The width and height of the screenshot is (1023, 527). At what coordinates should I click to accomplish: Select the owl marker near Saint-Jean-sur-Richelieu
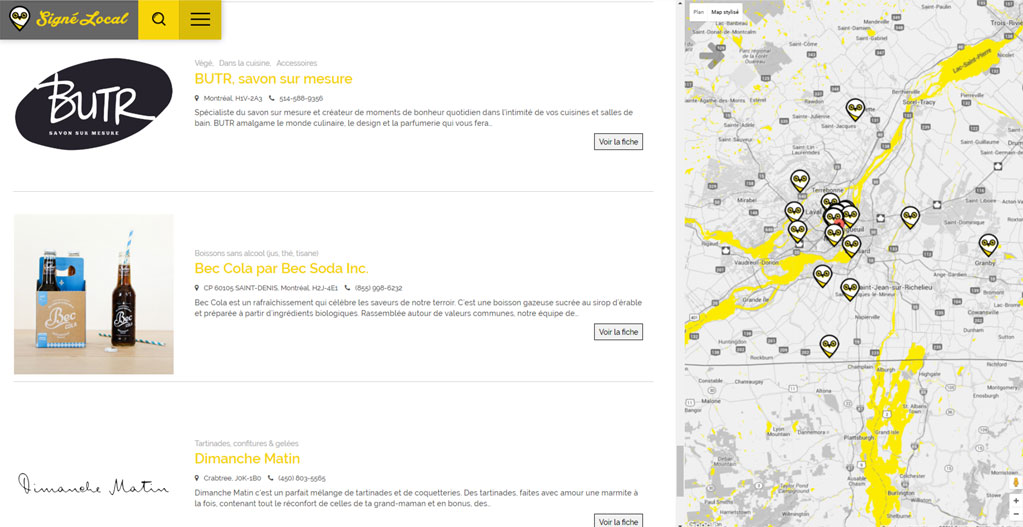coord(849,289)
